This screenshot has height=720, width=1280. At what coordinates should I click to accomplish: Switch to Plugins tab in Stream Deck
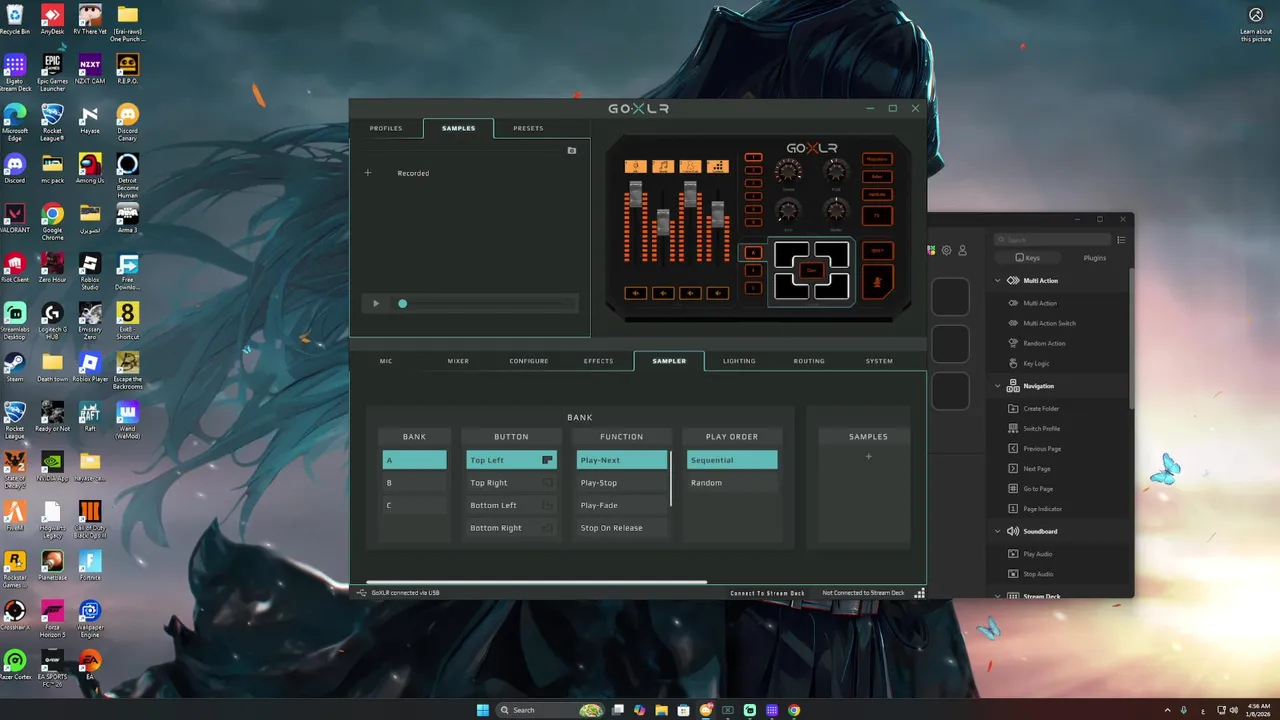[x=1095, y=258]
